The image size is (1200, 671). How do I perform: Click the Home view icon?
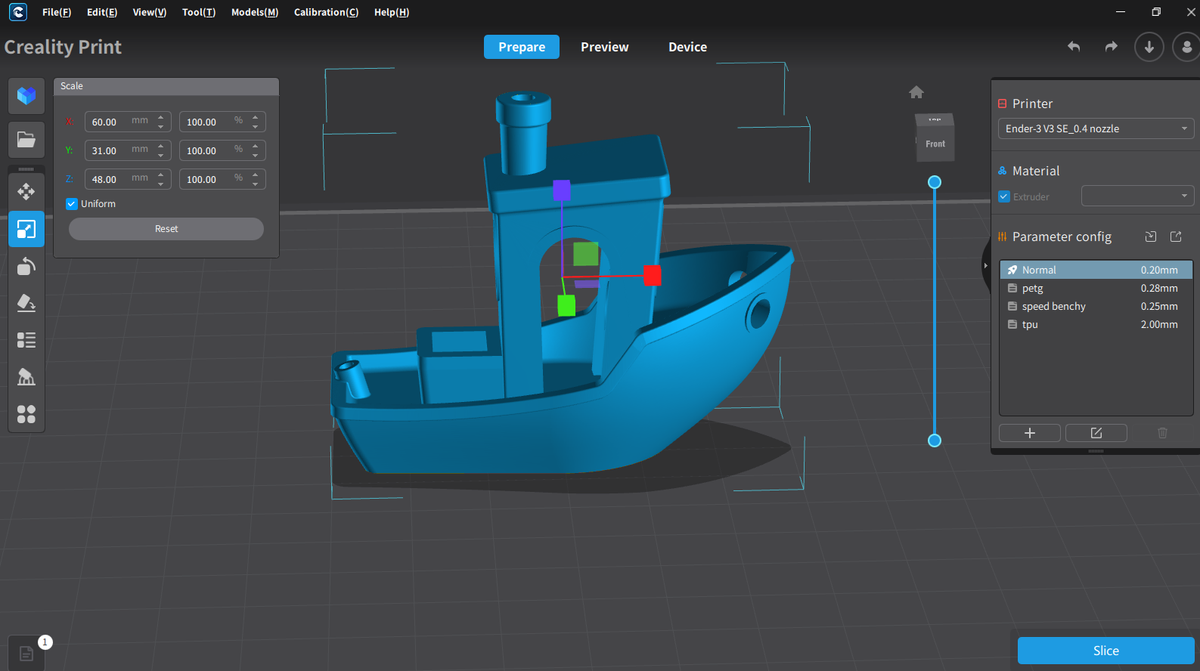point(916,92)
